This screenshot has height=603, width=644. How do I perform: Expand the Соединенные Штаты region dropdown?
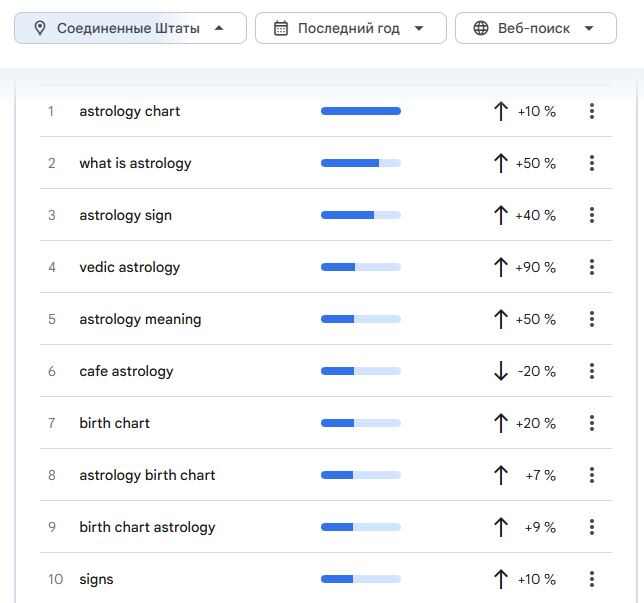point(131,28)
